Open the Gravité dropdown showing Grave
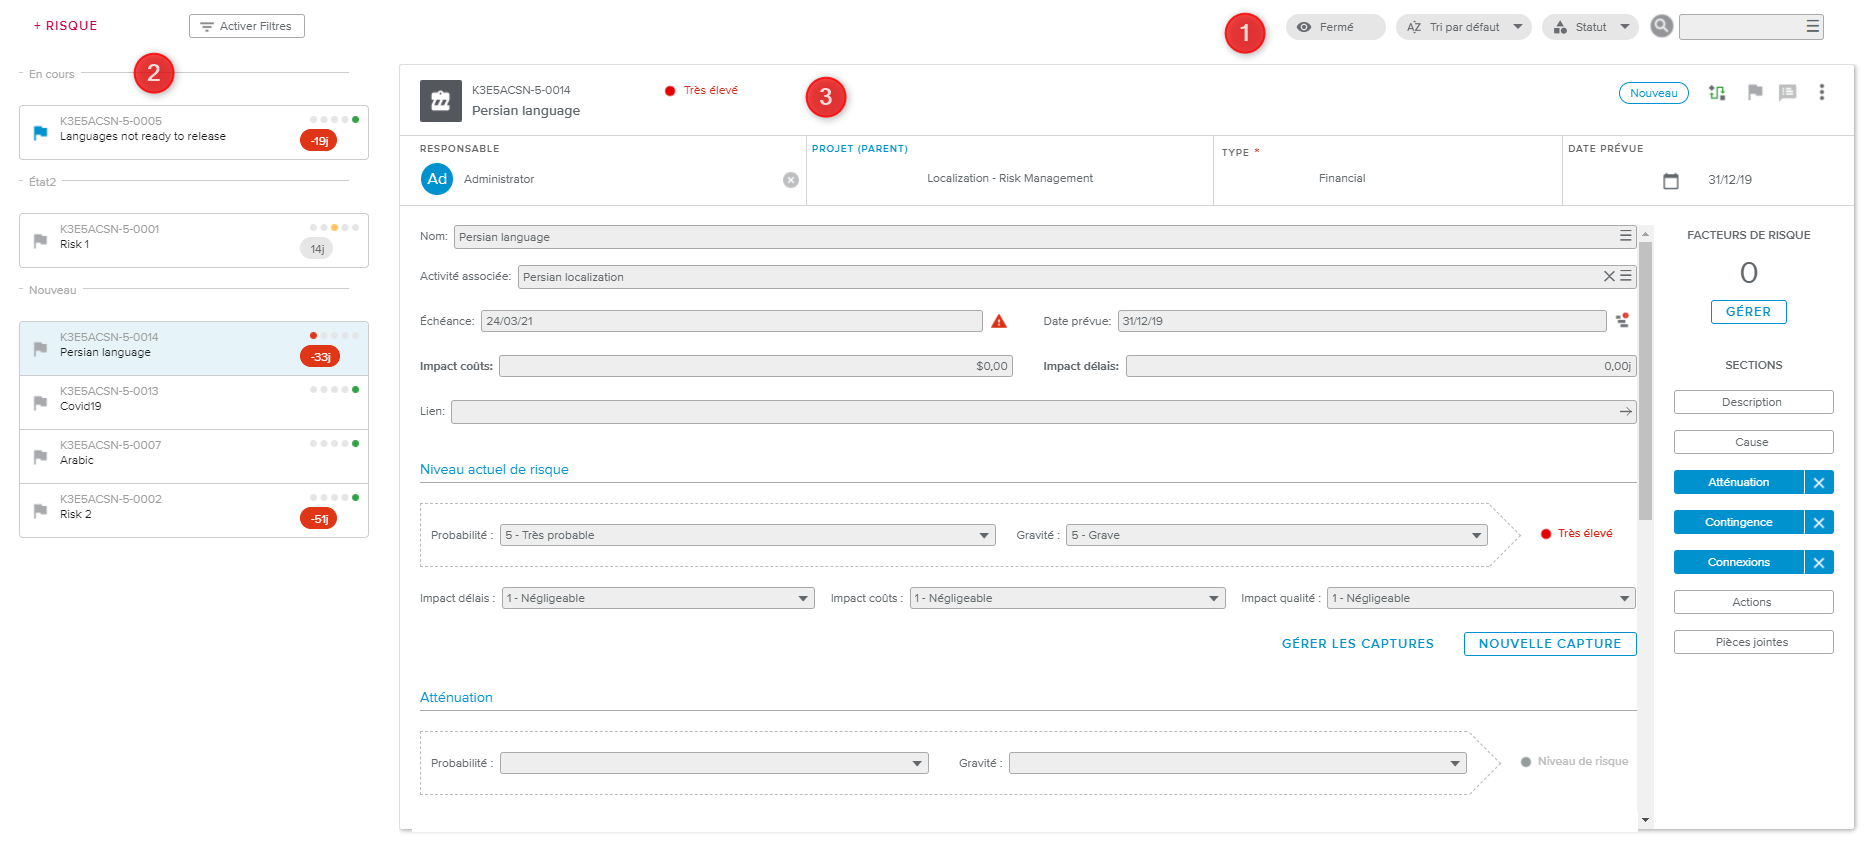 (x=1276, y=536)
